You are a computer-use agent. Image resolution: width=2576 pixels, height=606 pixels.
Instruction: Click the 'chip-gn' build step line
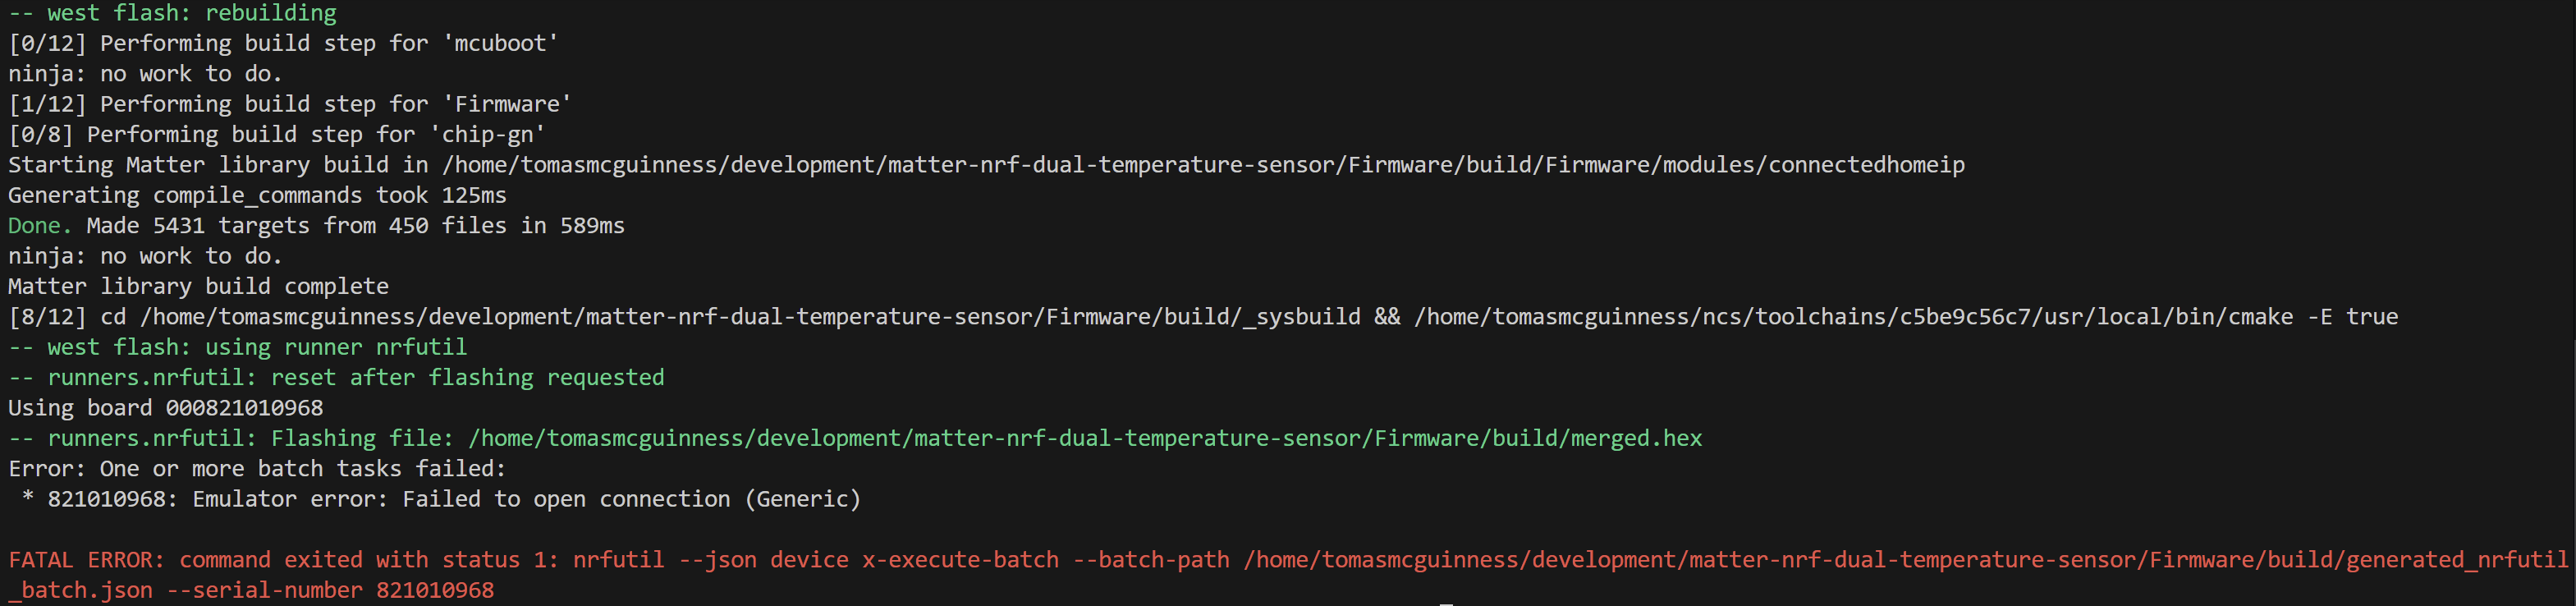point(276,134)
